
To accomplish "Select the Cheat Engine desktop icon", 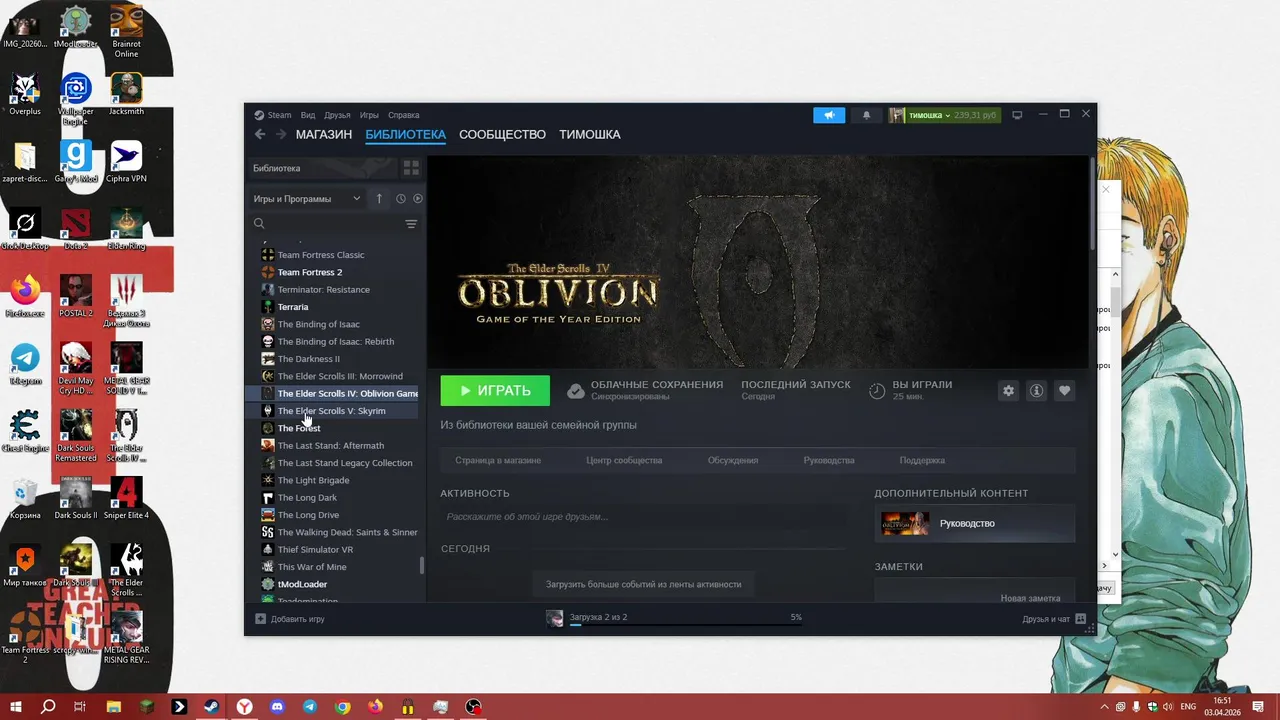I will 25,432.
